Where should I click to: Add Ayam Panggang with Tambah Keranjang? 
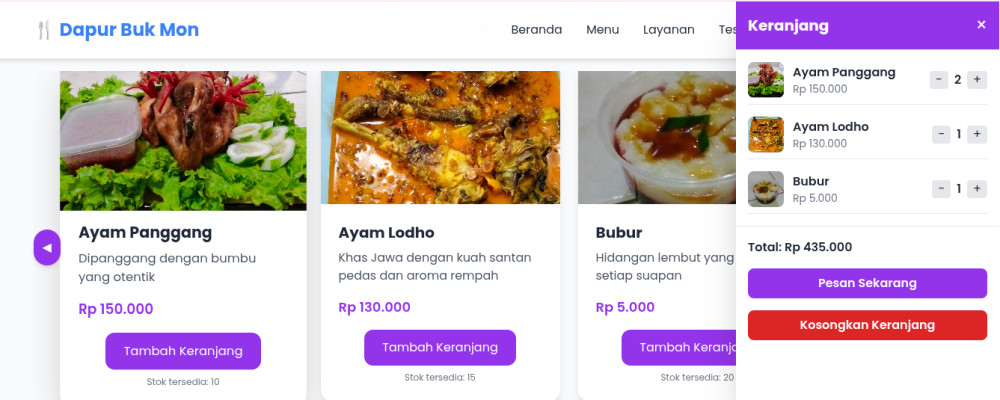(183, 351)
